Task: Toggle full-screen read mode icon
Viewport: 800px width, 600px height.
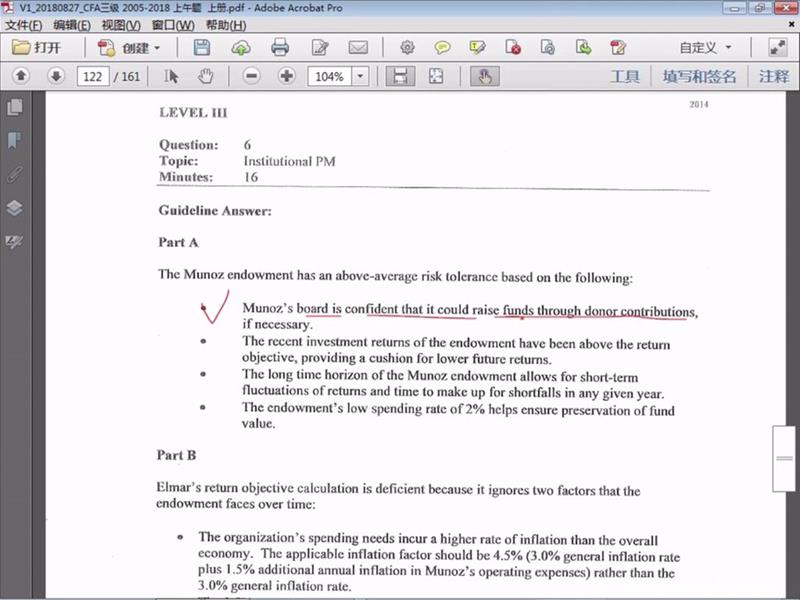Action: (777, 47)
